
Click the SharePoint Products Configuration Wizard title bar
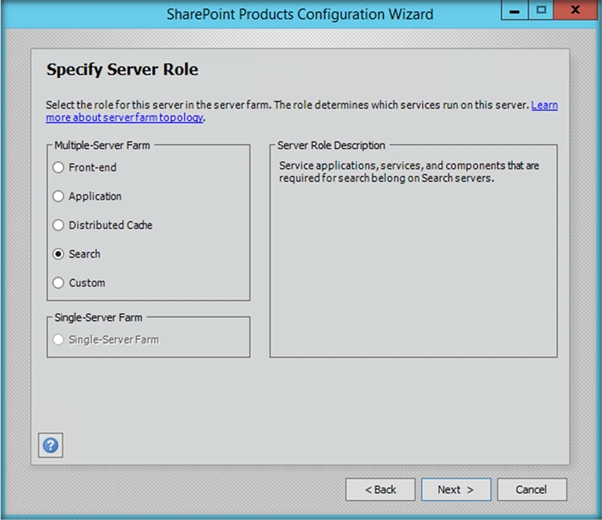300,14
